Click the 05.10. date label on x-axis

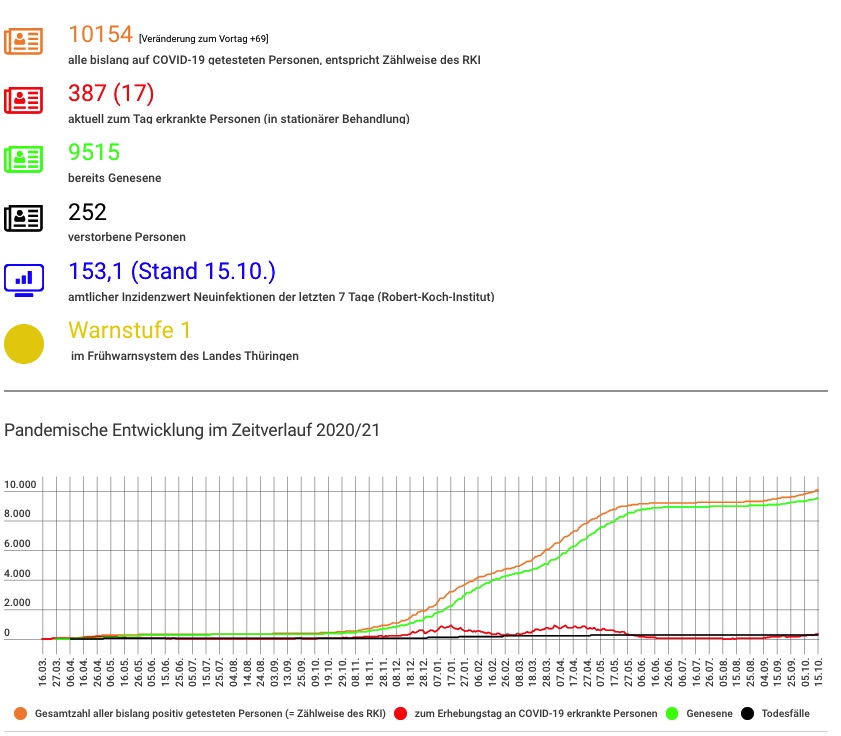[x=805, y=673]
